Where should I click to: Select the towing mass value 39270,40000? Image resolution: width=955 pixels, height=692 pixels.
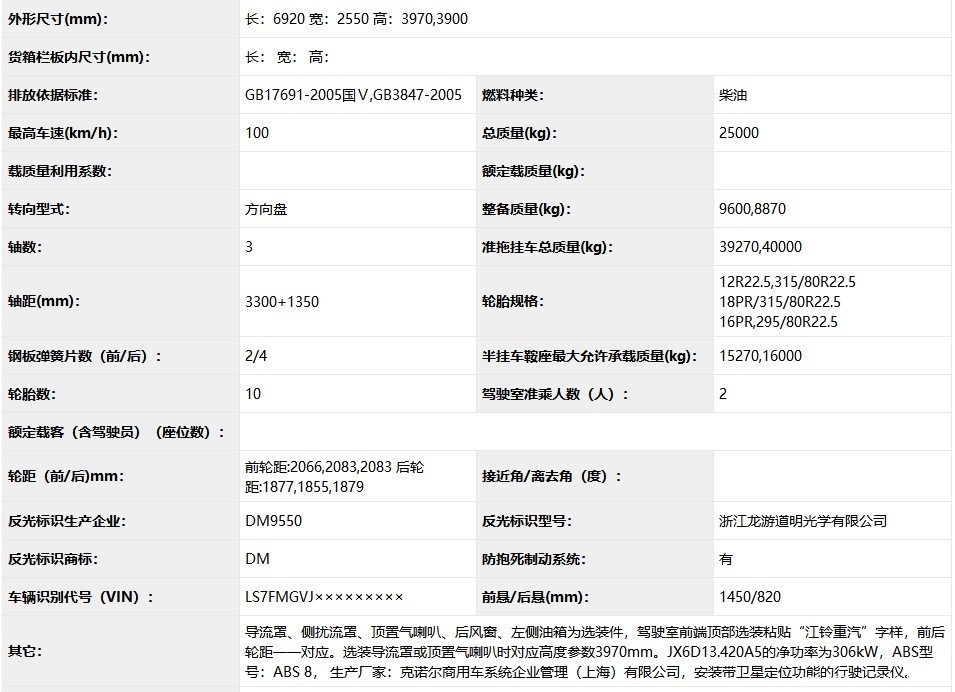tap(760, 247)
